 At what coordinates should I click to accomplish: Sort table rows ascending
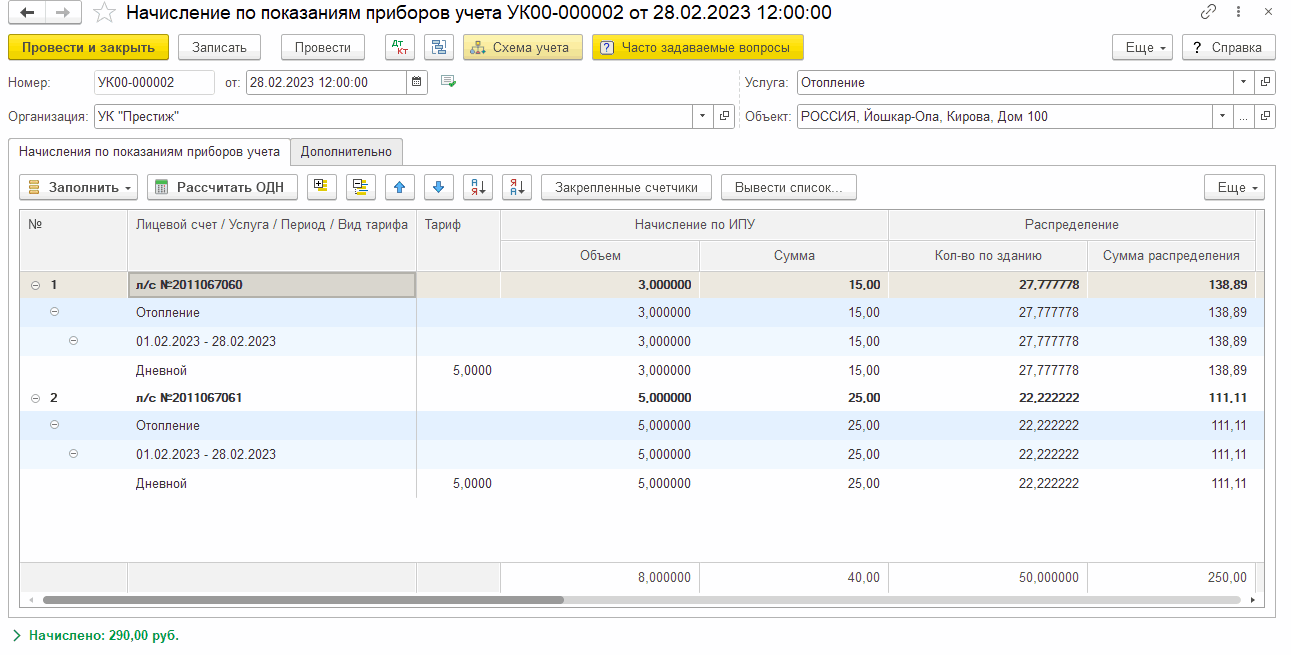478,187
